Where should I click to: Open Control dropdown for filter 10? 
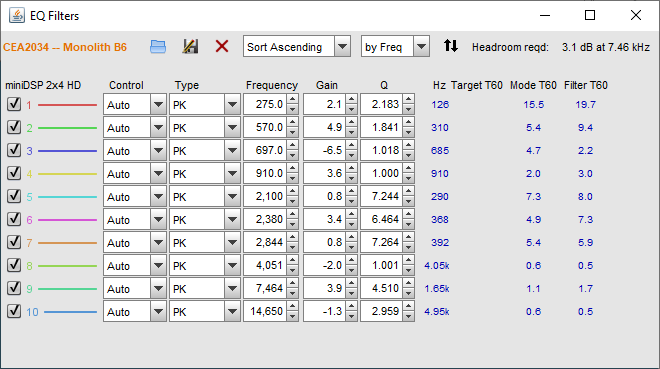click(x=135, y=311)
